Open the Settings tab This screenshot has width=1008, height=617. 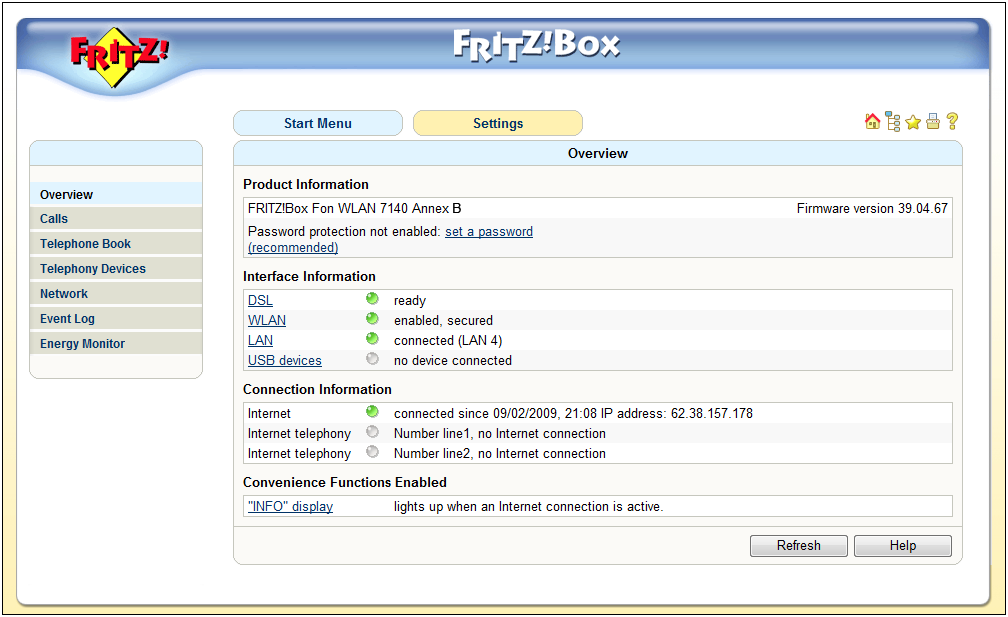498,123
